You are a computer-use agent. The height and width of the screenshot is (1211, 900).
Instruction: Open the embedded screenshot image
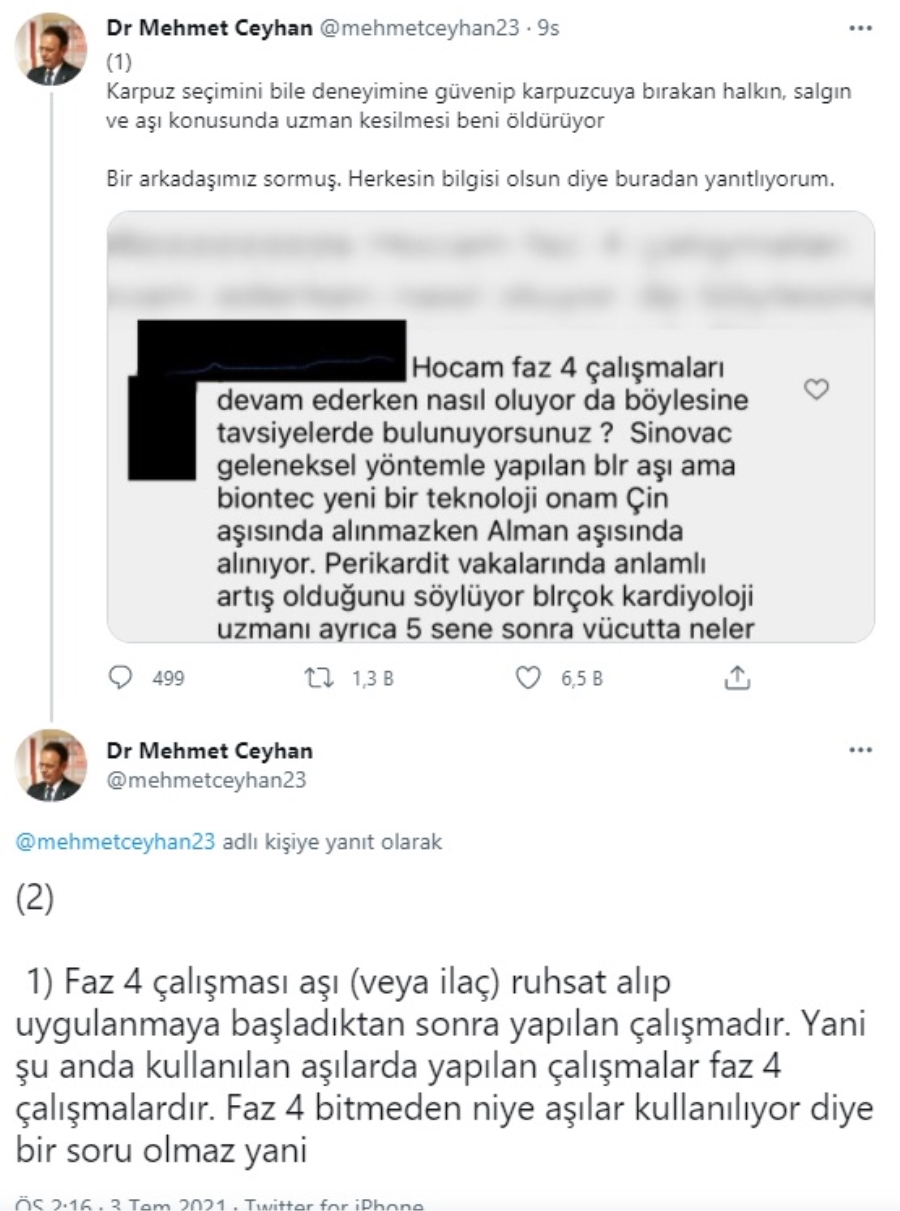point(490,426)
